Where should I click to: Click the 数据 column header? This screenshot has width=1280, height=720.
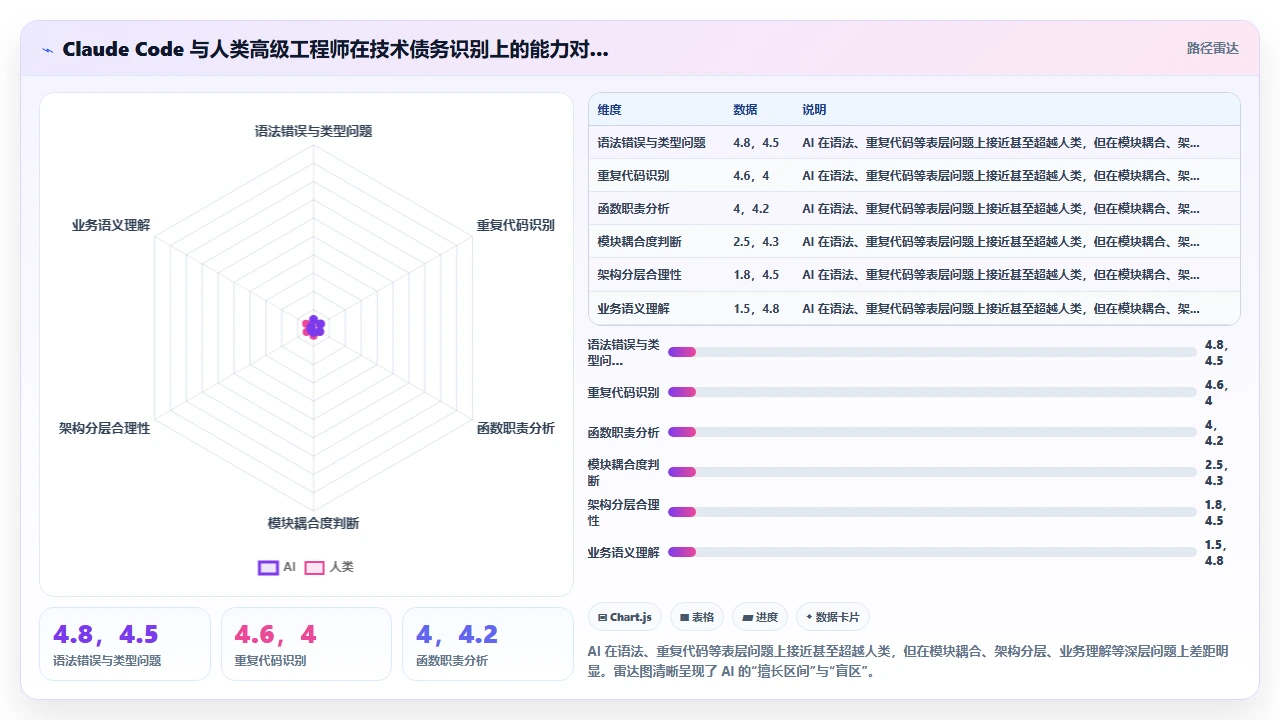745,110
